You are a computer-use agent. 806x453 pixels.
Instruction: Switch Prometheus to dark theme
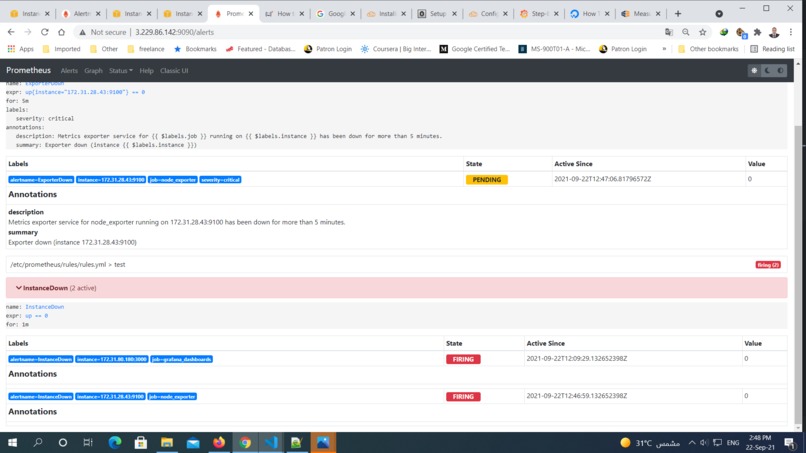click(767, 70)
